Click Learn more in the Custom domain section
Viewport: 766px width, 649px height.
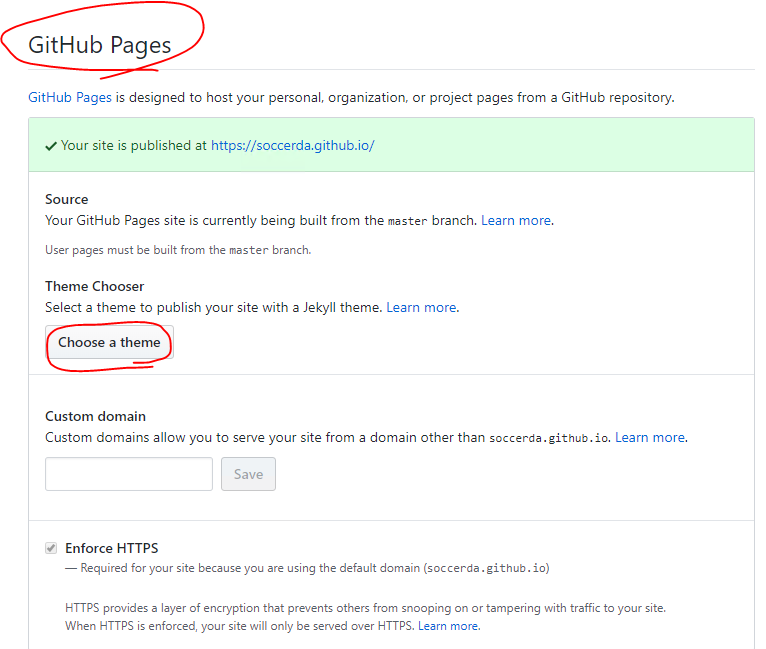coord(650,438)
